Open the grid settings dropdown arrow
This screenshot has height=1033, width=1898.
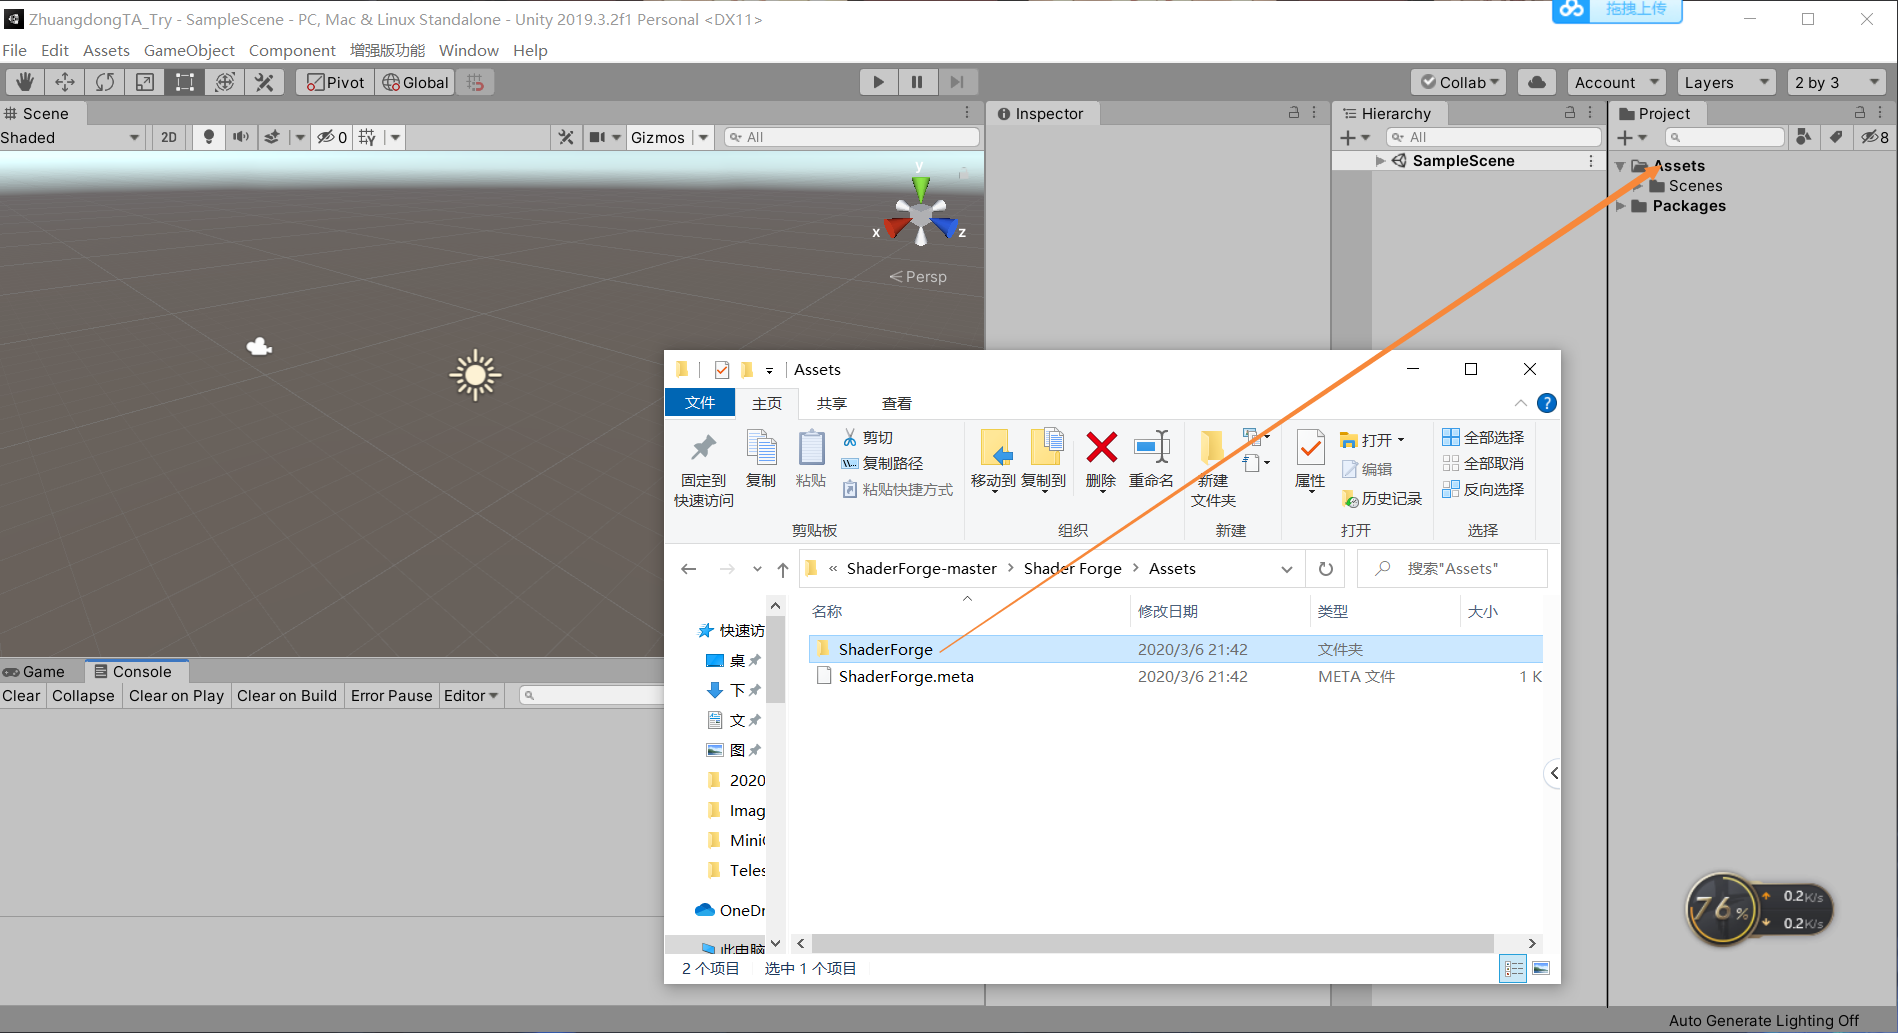tap(395, 137)
